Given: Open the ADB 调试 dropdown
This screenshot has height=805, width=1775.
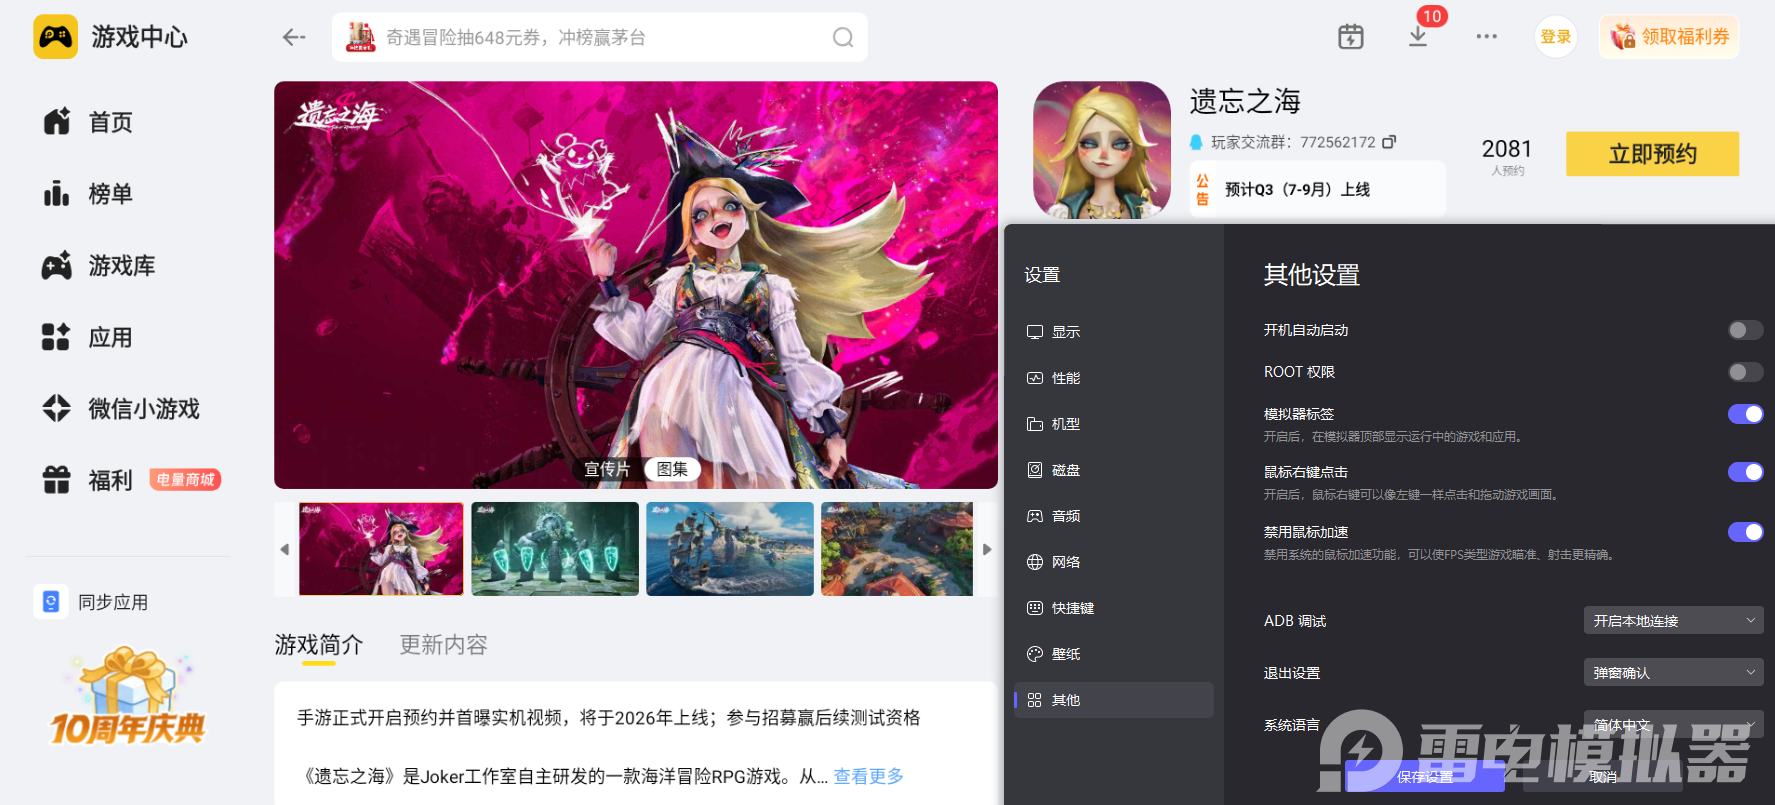Looking at the screenshot, I should click(1673, 621).
